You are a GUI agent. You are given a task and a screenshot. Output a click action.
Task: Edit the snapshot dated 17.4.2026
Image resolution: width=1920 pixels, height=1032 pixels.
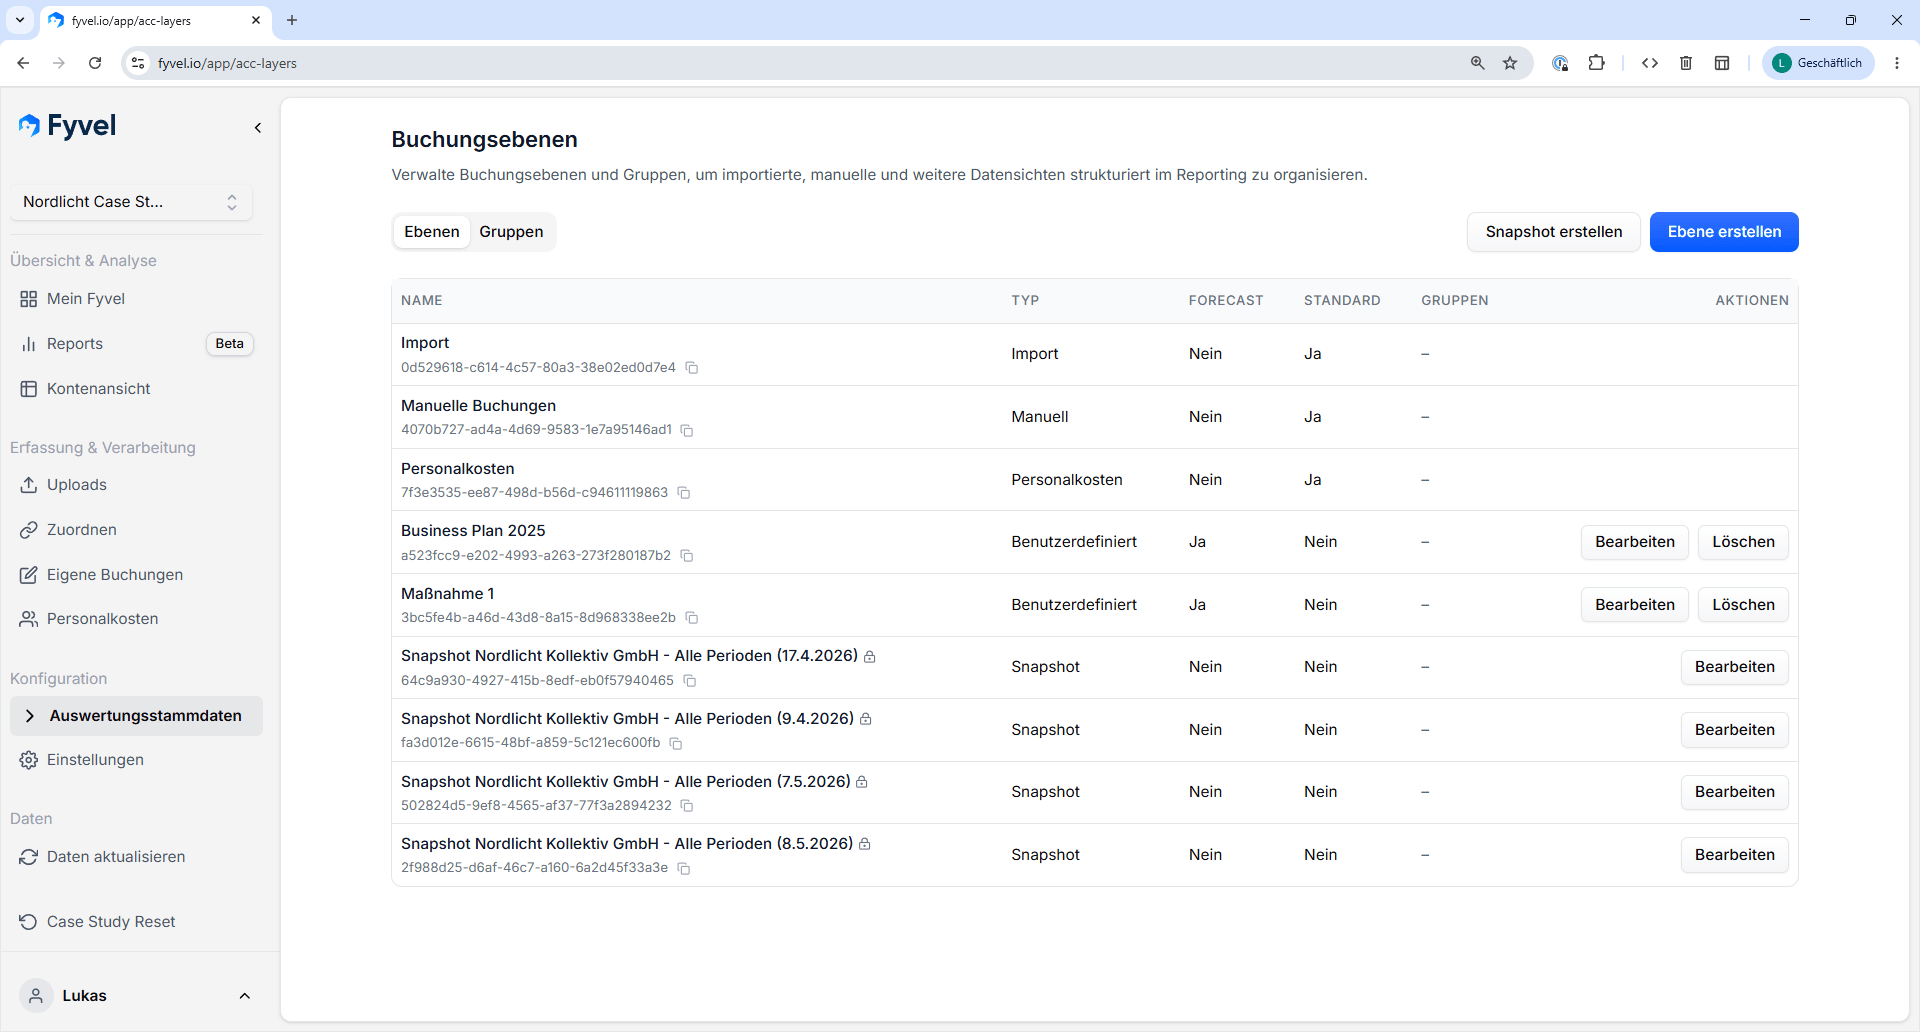click(x=1735, y=667)
